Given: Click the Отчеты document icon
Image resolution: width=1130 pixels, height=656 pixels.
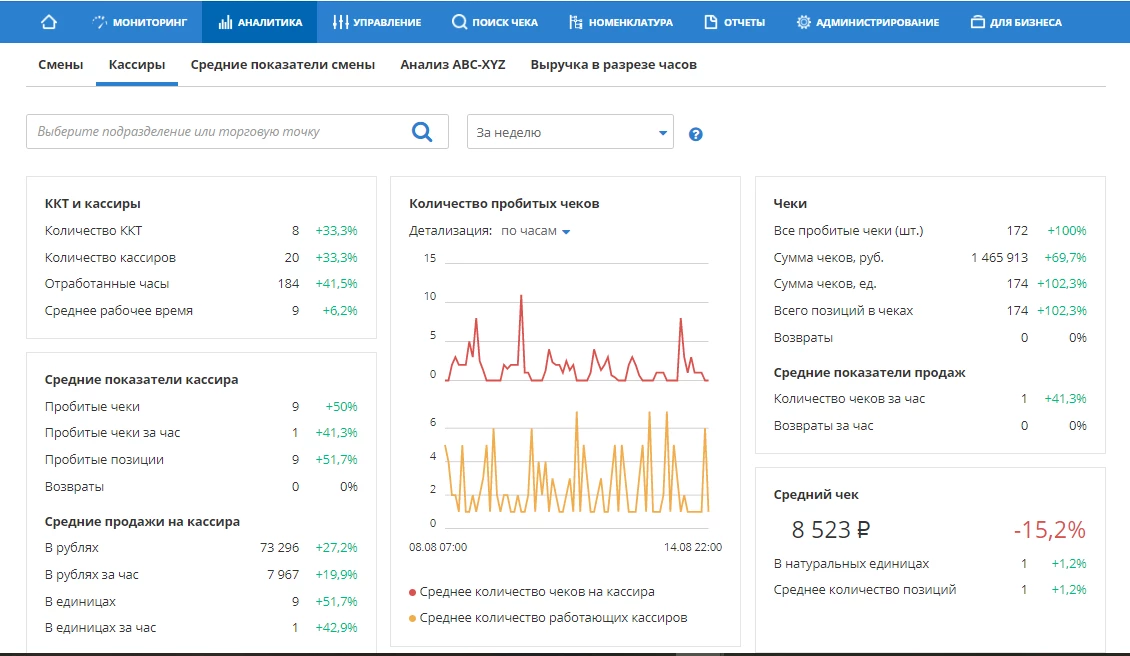Looking at the screenshot, I should coord(711,22).
